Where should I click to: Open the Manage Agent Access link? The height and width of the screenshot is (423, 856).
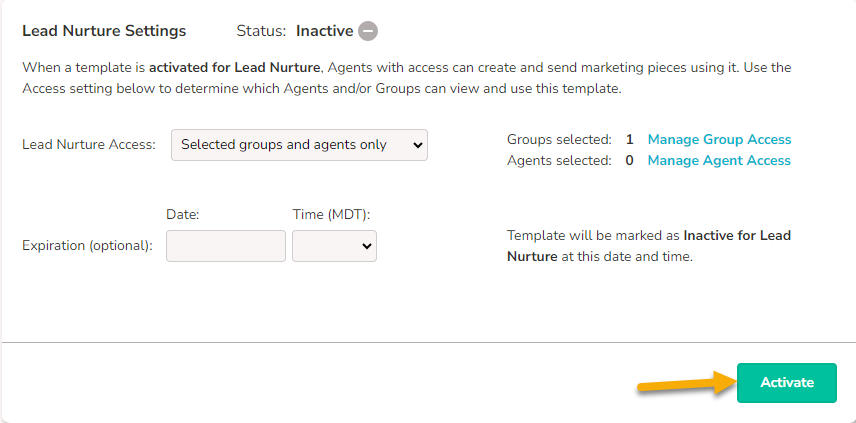coord(719,160)
